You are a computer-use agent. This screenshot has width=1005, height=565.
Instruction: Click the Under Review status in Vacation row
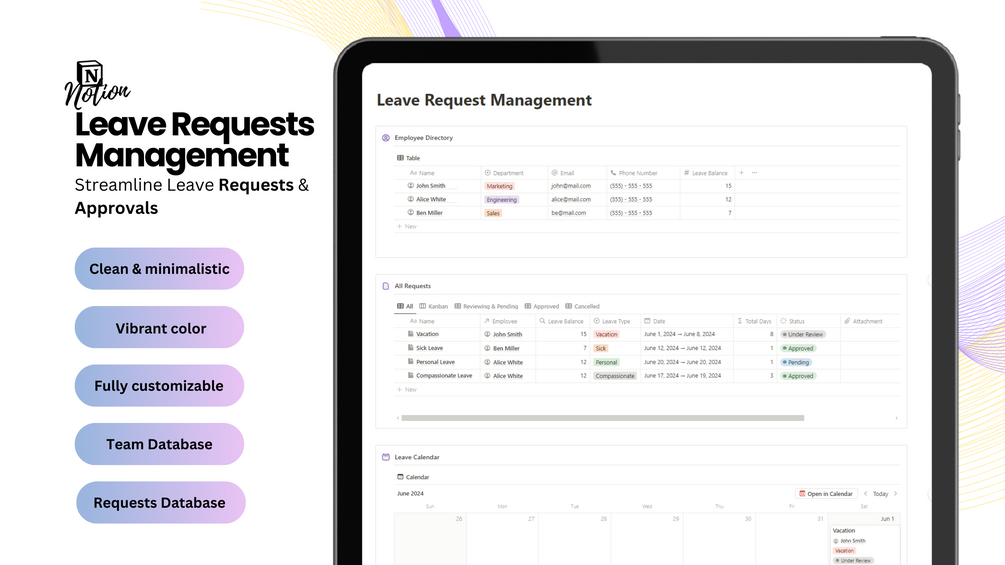pyautogui.click(x=802, y=334)
